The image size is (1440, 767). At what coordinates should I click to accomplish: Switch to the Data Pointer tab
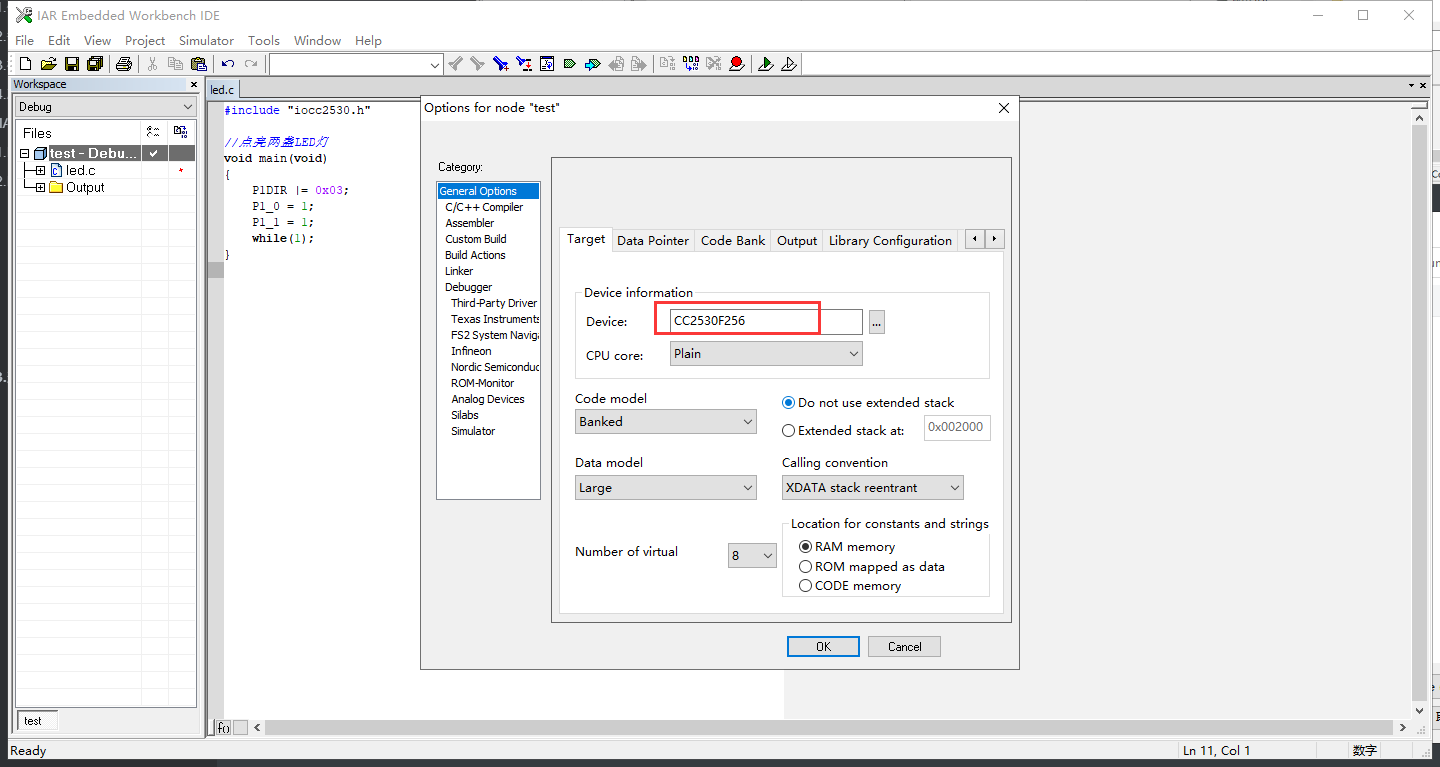pos(653,240)
